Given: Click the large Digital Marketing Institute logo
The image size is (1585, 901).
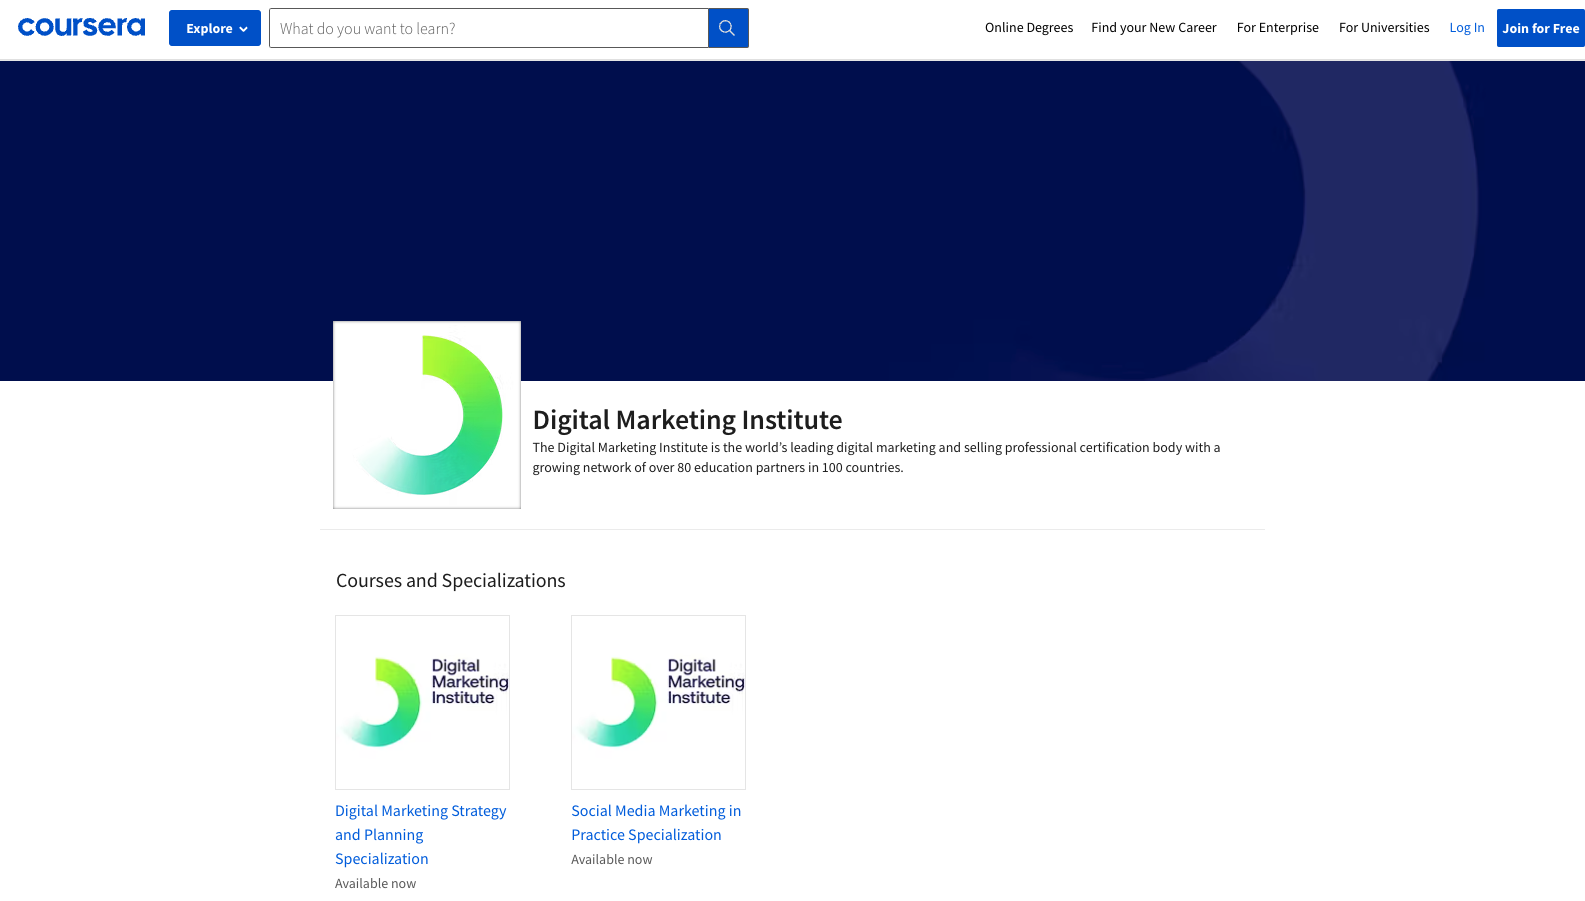Looking at the screenshot, I should [x=427, y=415].
